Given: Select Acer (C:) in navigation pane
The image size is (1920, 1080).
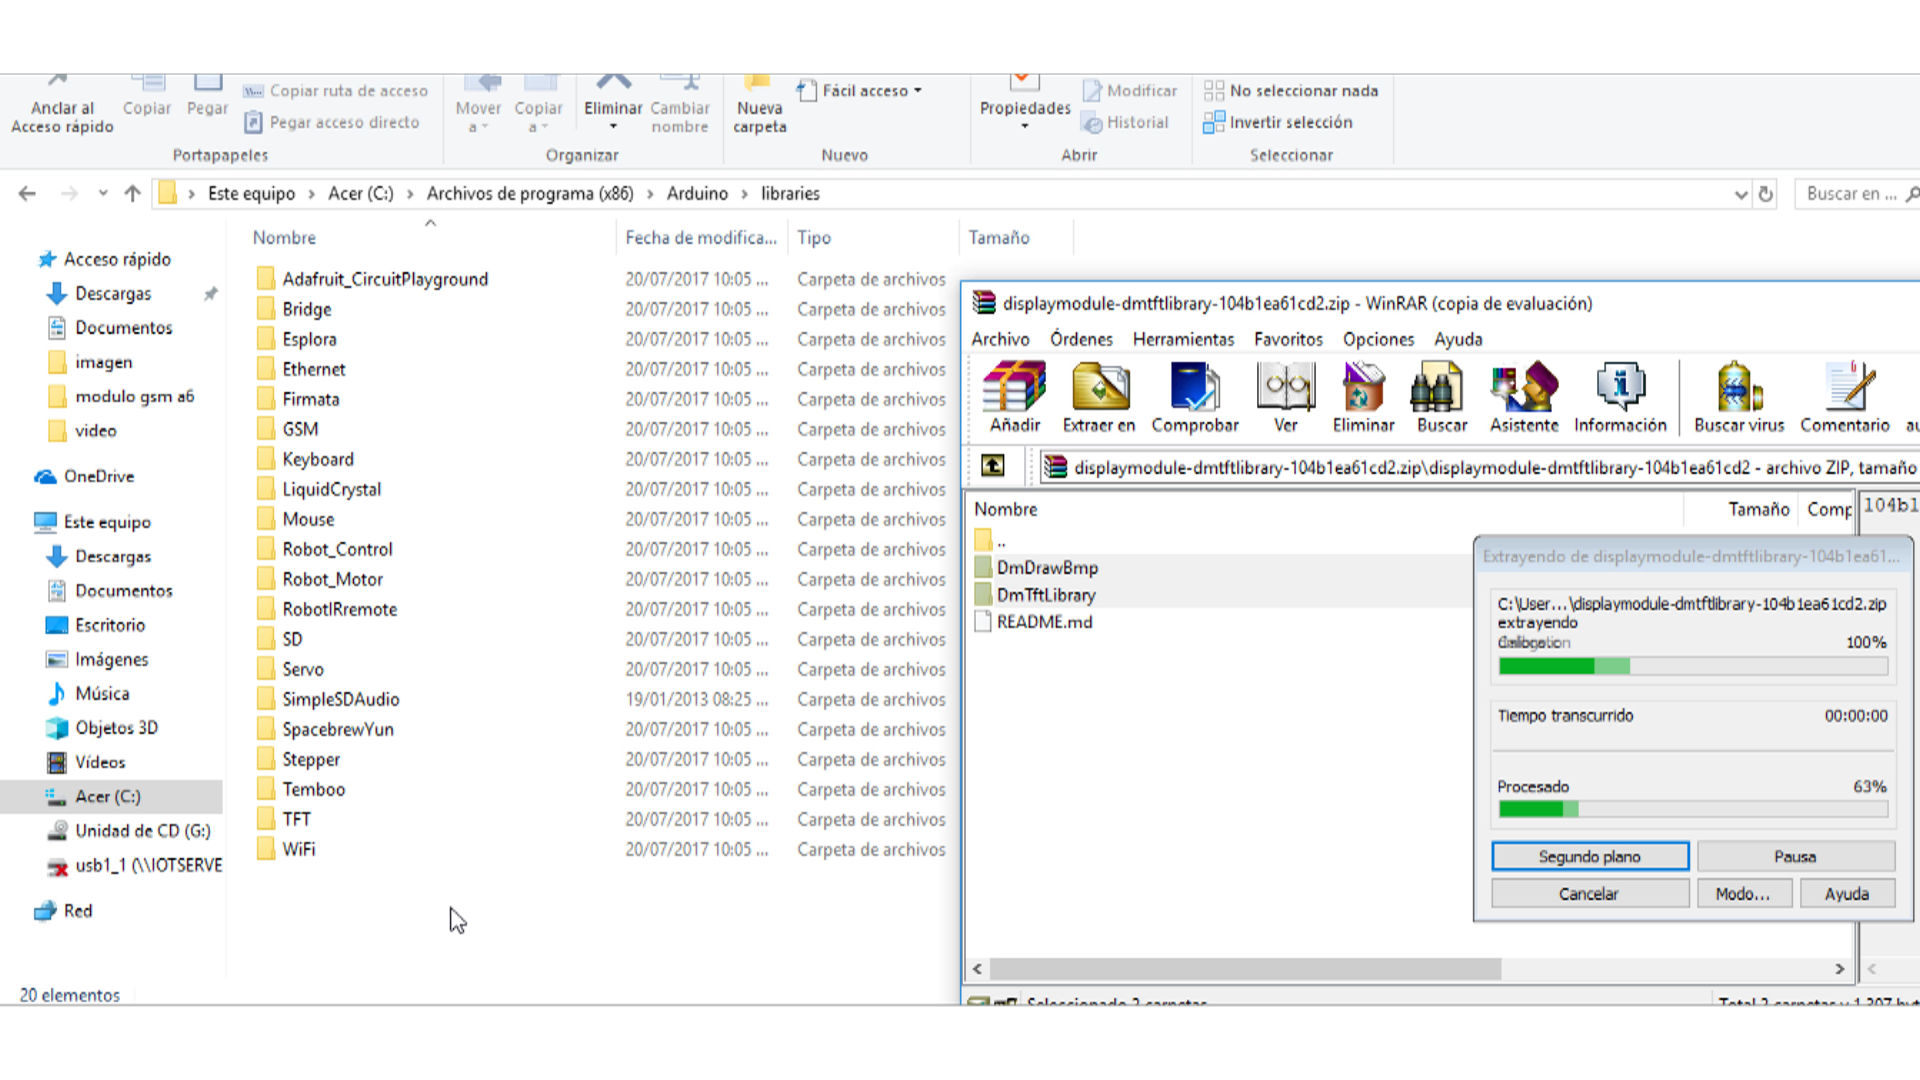Looking at the screenshot, I should (x=108, y=796).
